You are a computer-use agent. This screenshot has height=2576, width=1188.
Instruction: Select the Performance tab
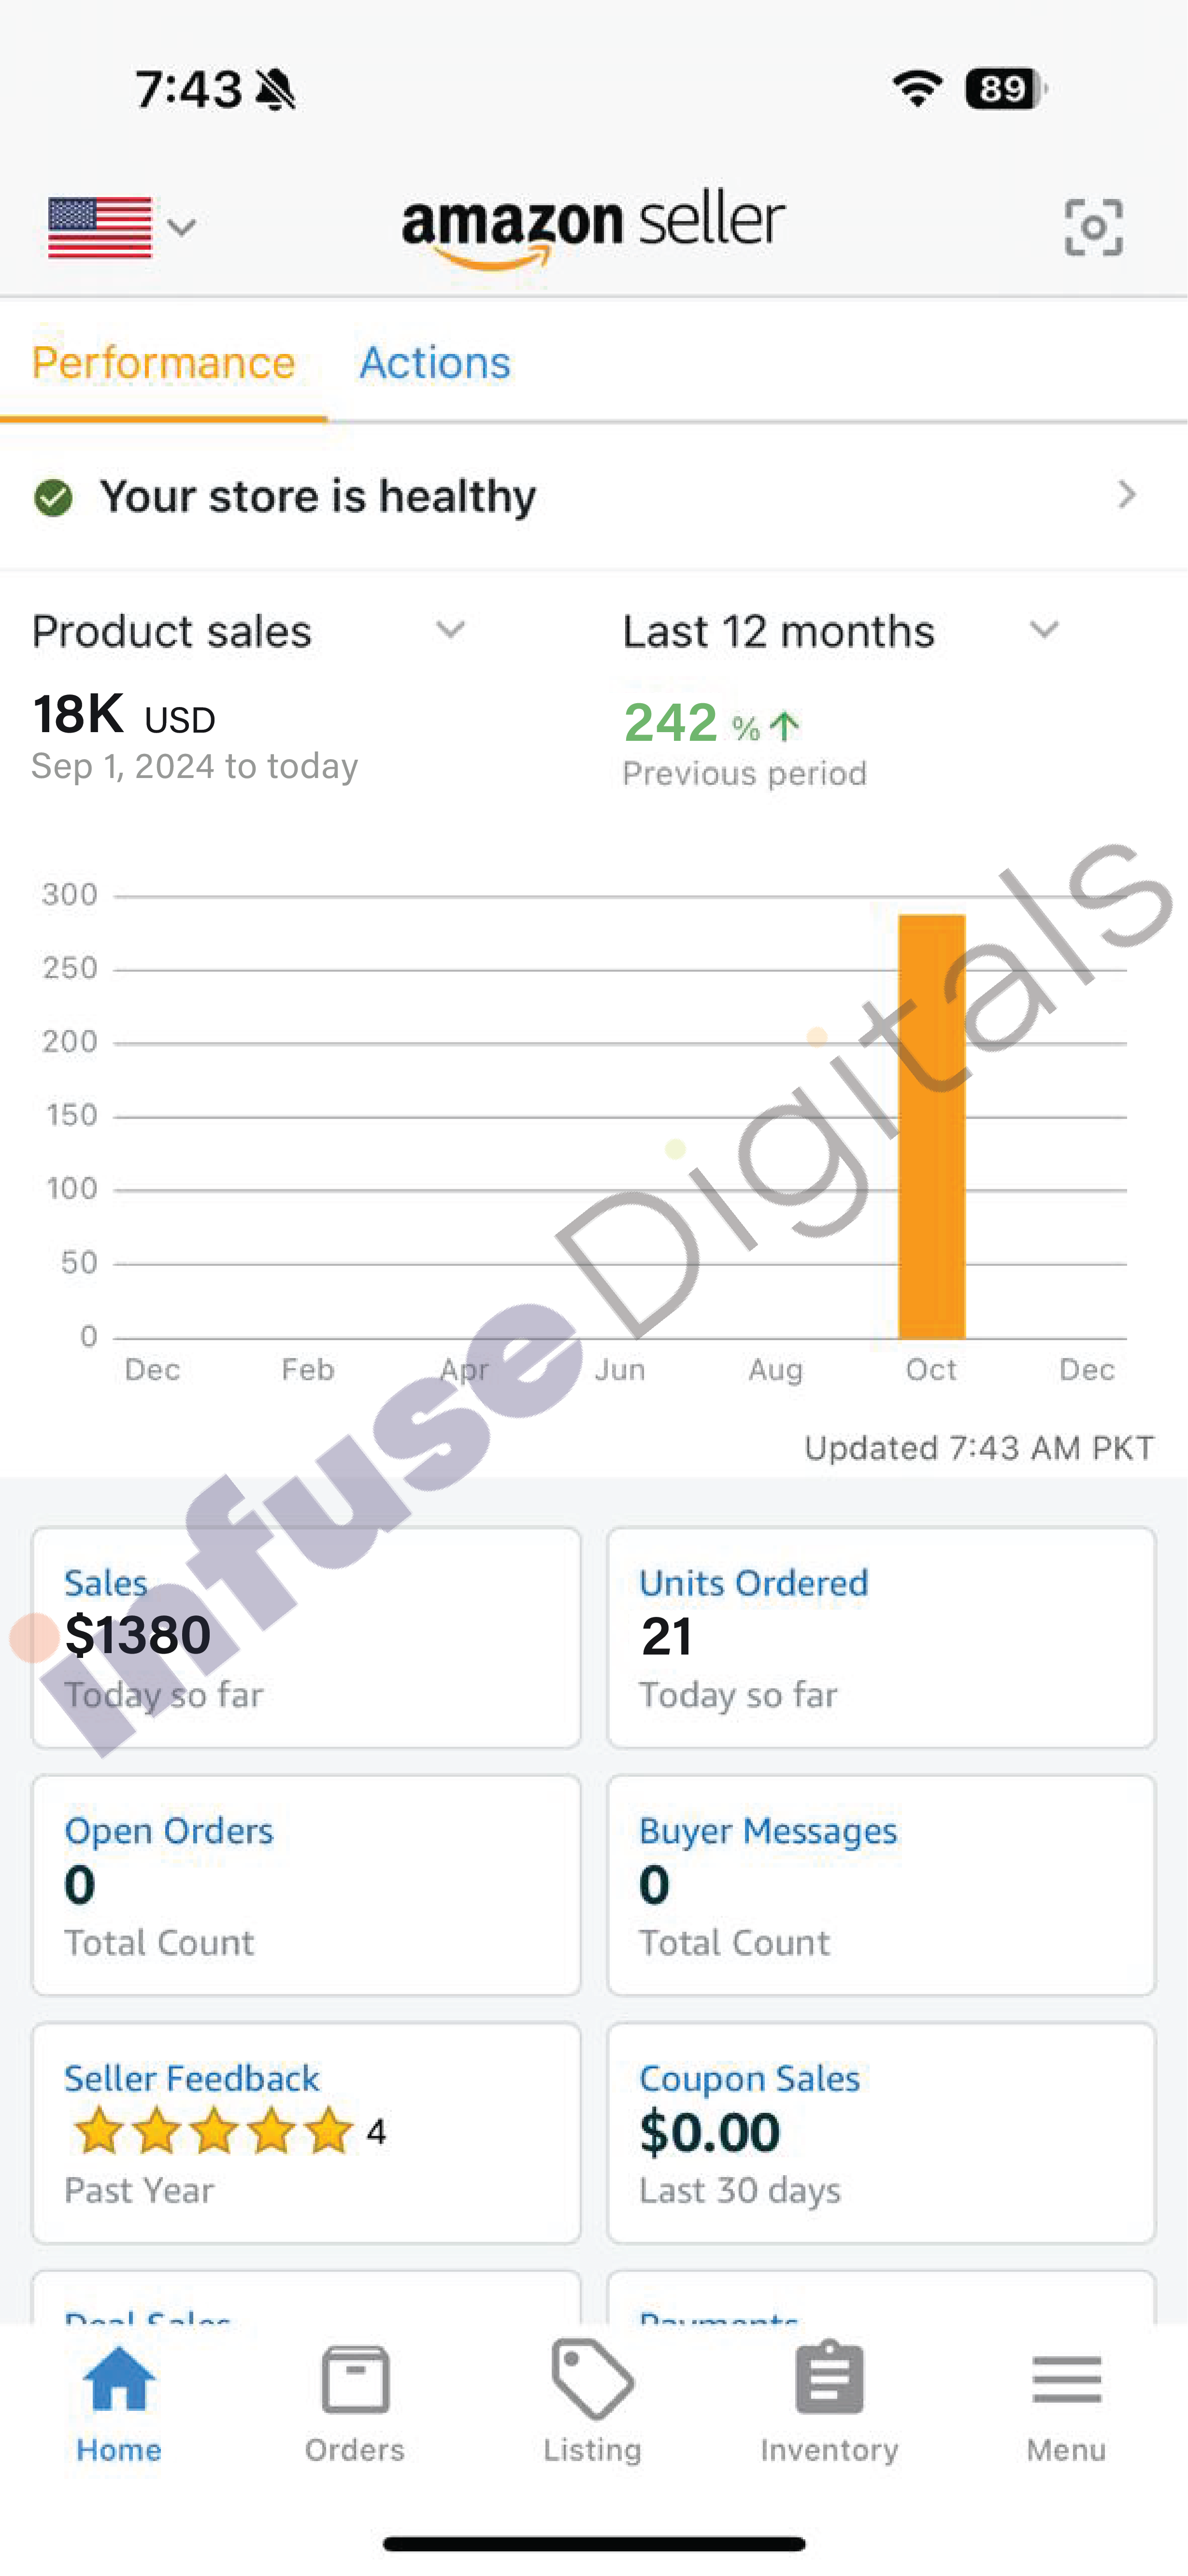coord(164,362)
